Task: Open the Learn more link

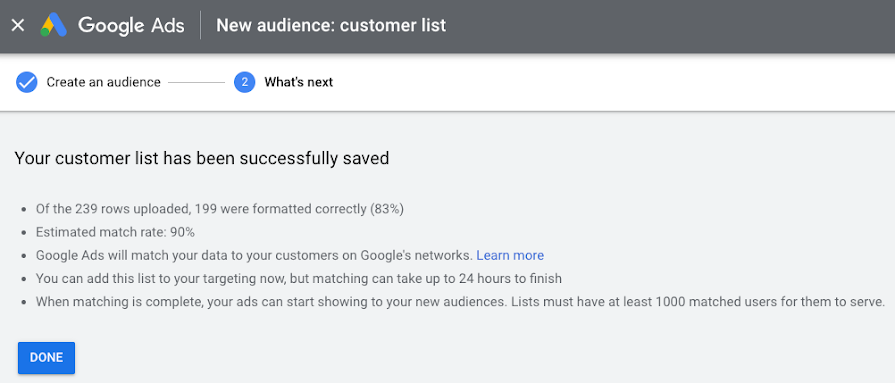Action: coord(510,255)
